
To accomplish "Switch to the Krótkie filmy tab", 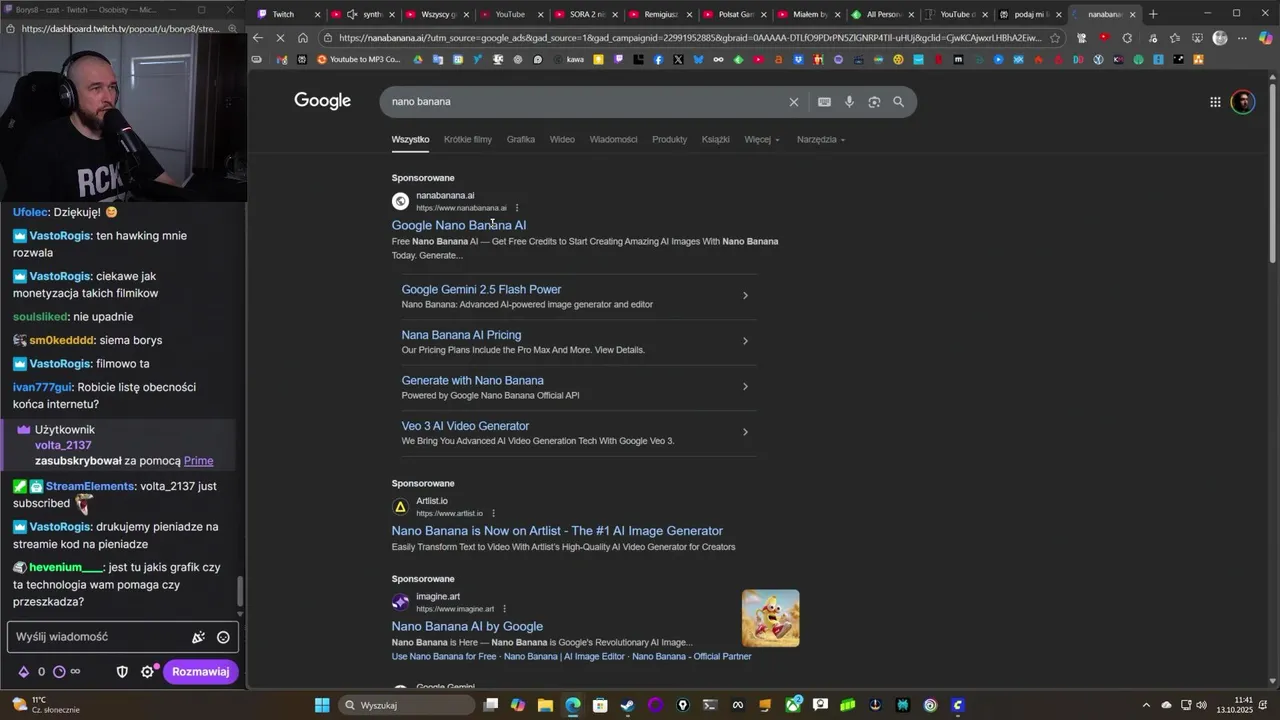I will tap(468, 140).
